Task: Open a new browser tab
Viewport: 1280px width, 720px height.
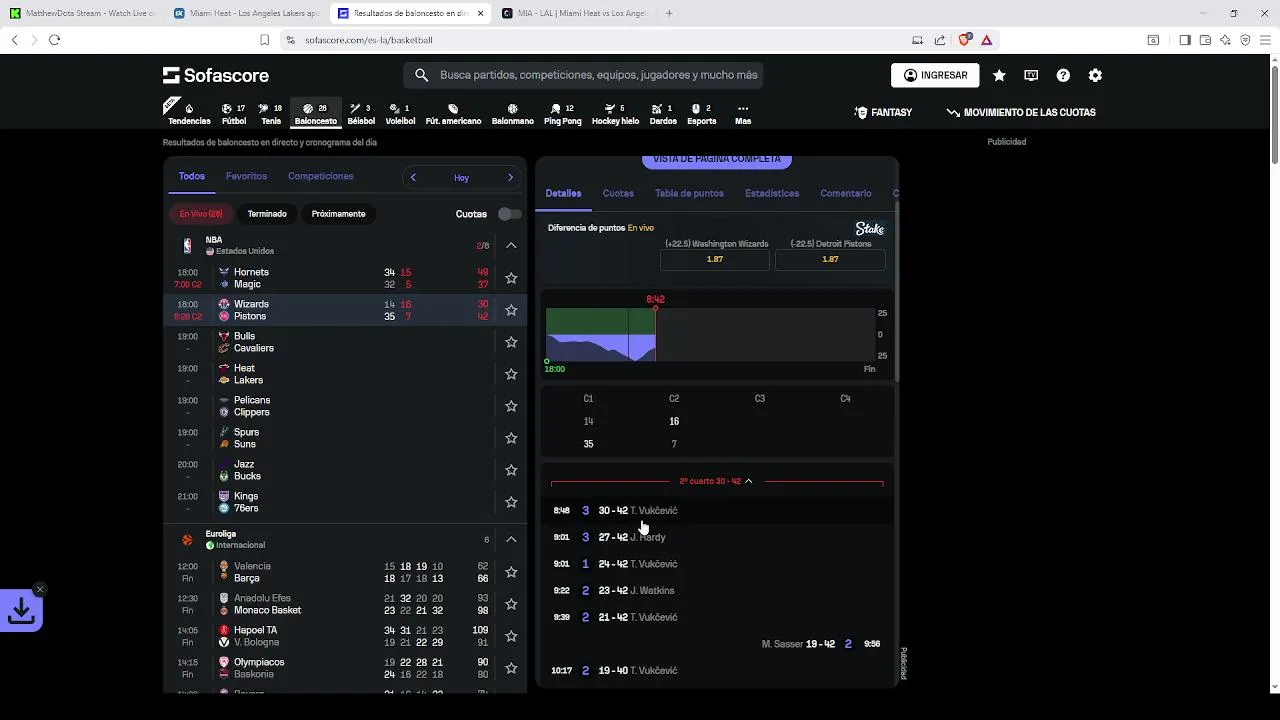Action: 669,13
